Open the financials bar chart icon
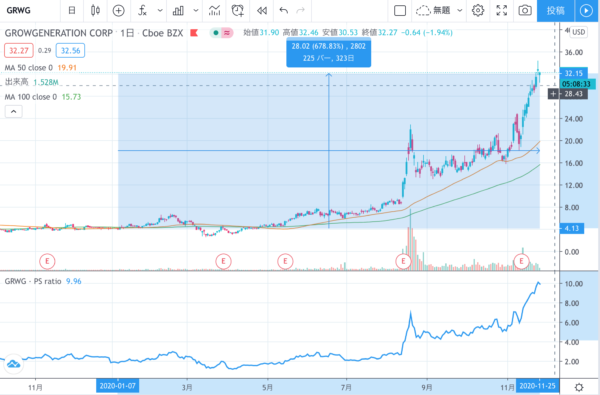The height and width of the screenshot is (395, 600). (178, 10)
